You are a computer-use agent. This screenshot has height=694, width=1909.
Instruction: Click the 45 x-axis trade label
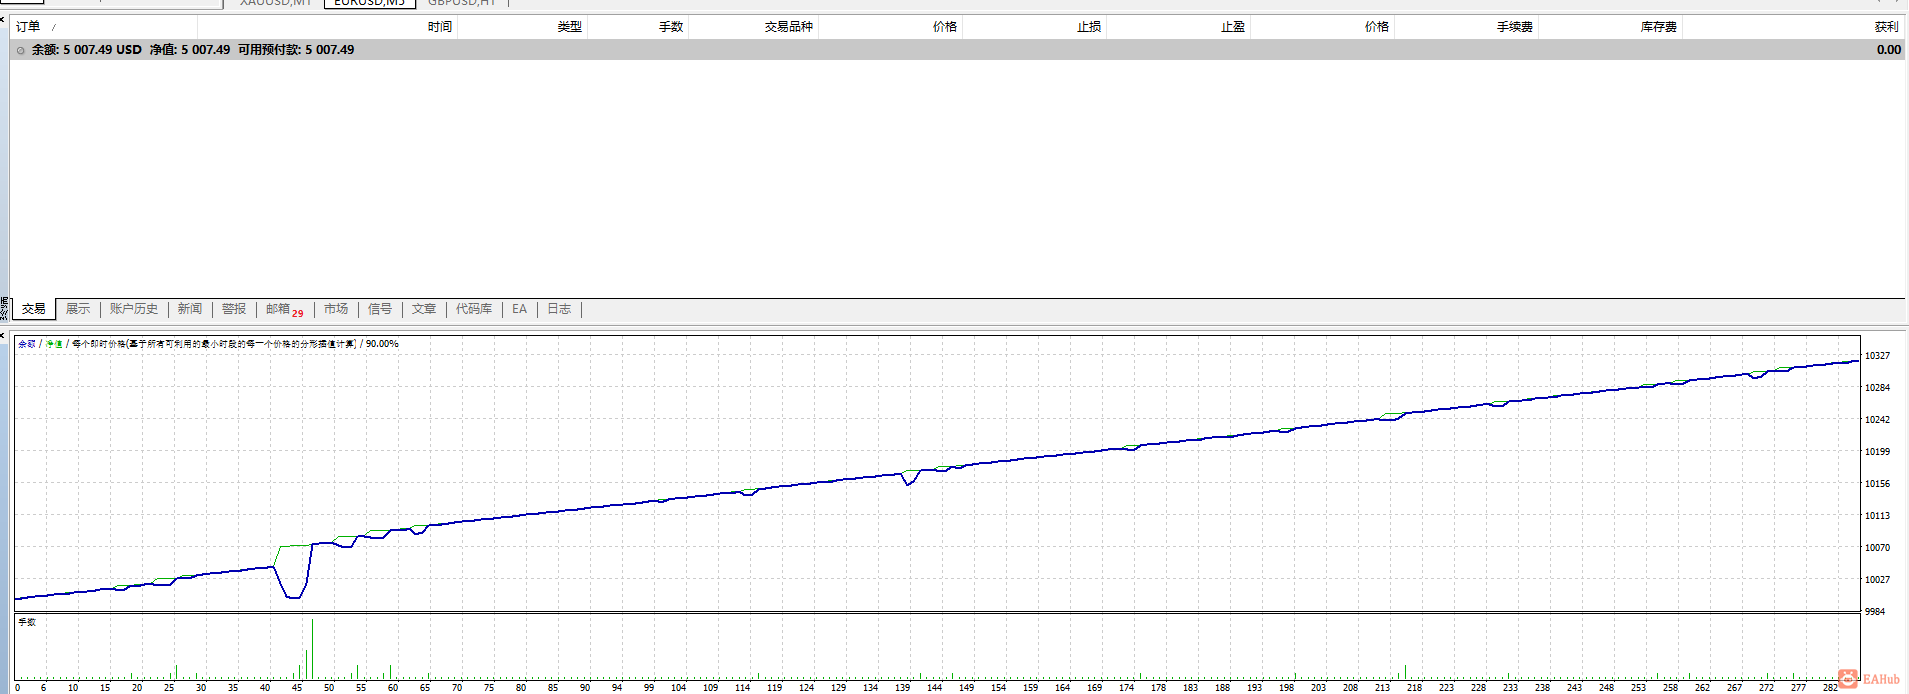(297, 688)
